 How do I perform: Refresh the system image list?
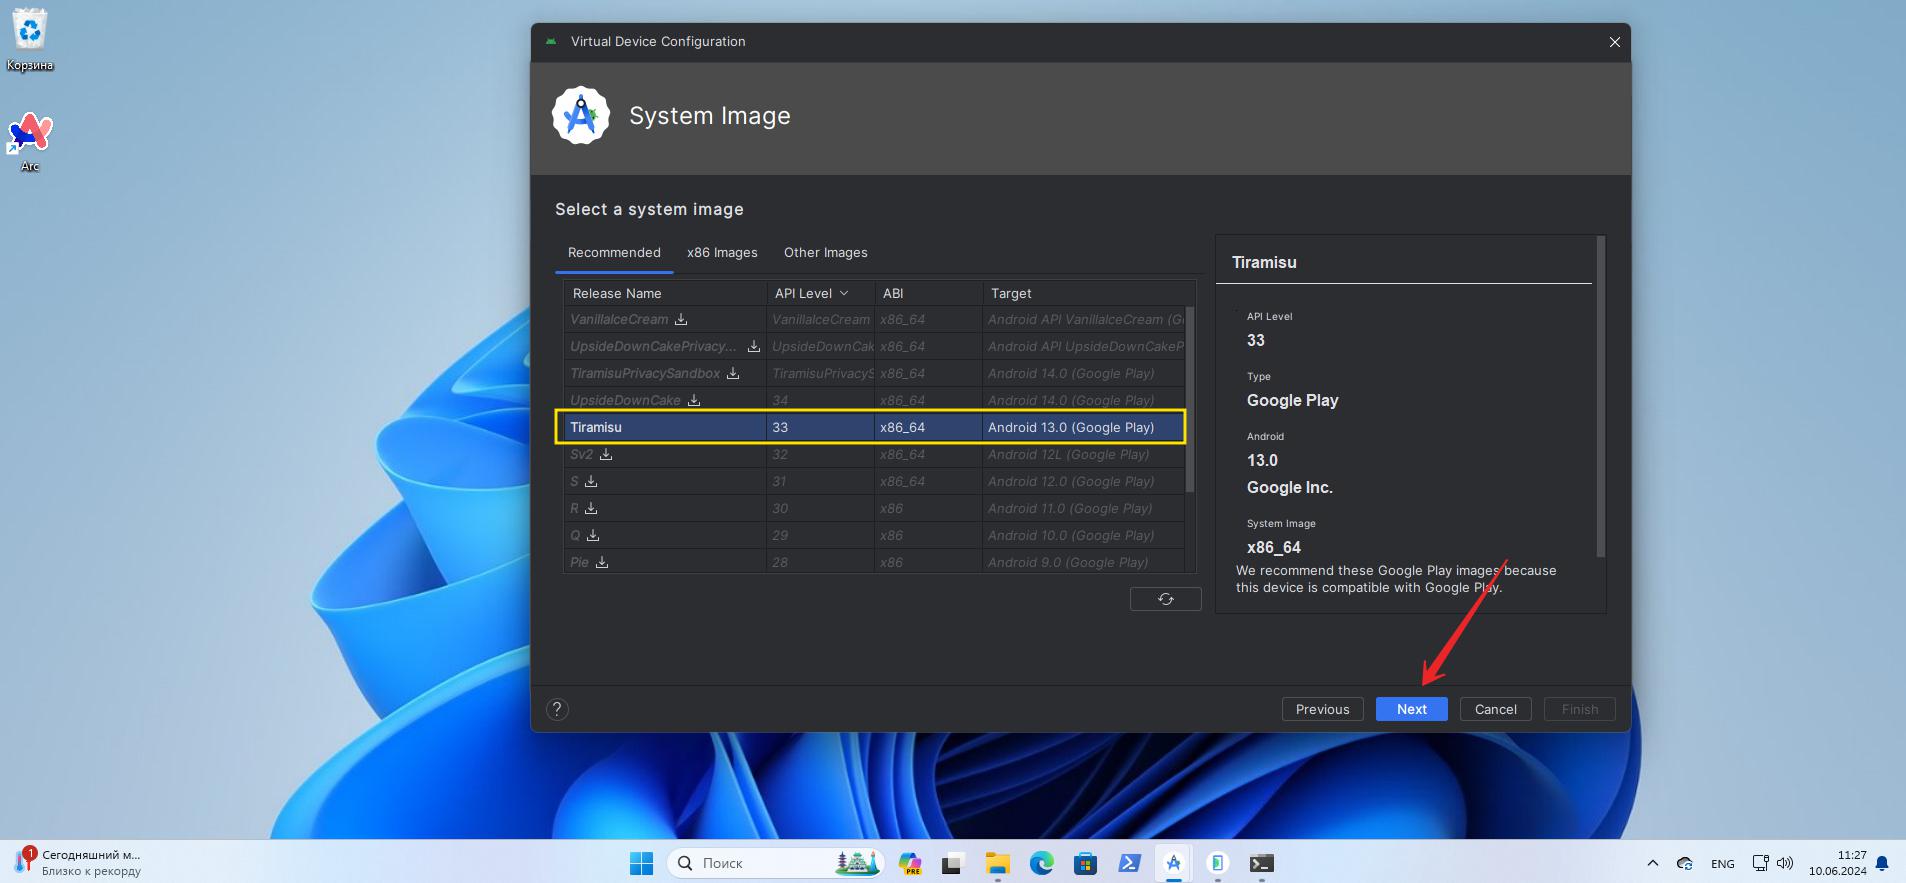(1165, 599)
